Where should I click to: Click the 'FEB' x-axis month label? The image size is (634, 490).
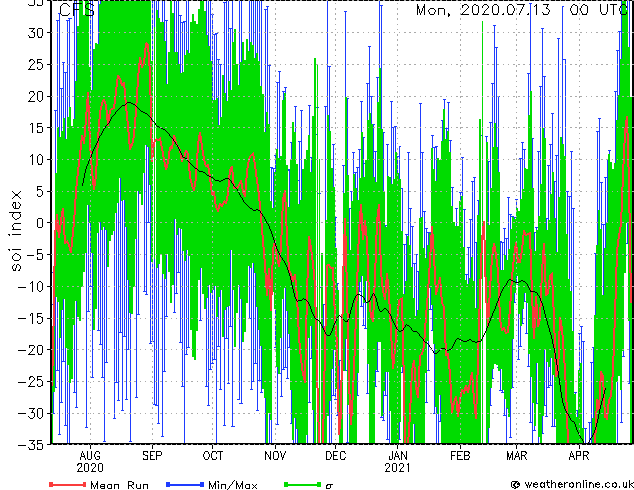coord(460,456)
